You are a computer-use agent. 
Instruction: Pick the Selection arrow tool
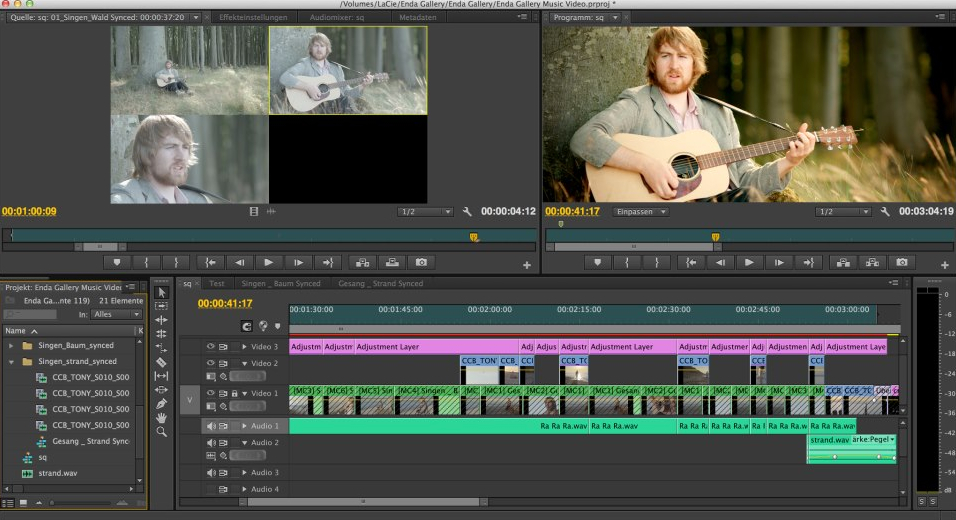point(161,292)
